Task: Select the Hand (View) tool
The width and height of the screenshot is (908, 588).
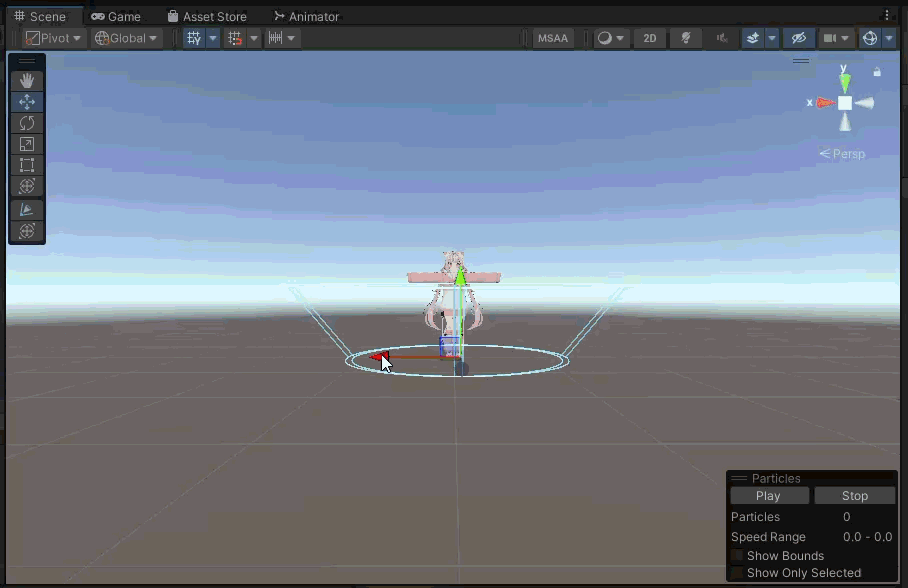Action: (x=27, y=80)
